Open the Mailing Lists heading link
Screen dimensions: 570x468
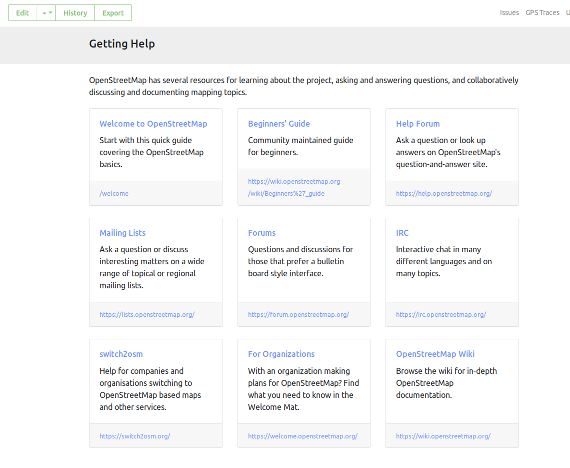(123, 233)
